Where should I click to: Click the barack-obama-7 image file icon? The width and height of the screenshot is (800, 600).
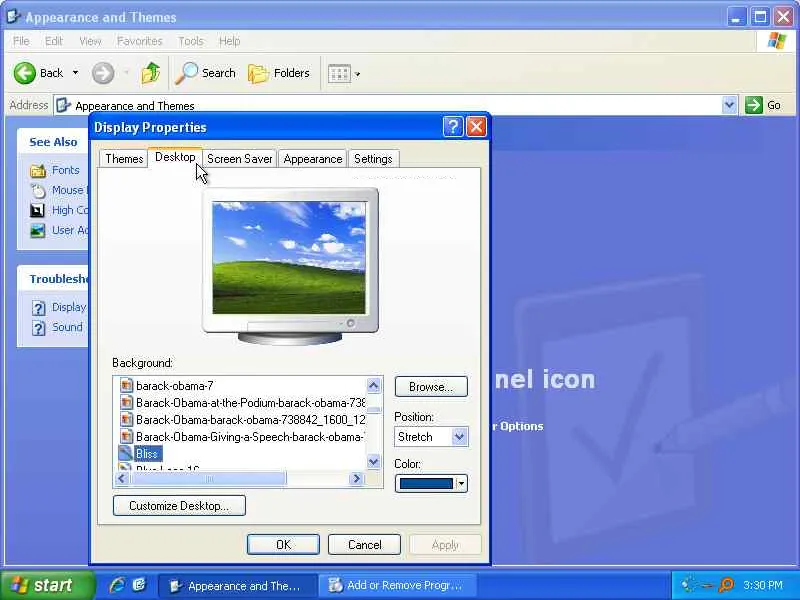click(126, 385)
